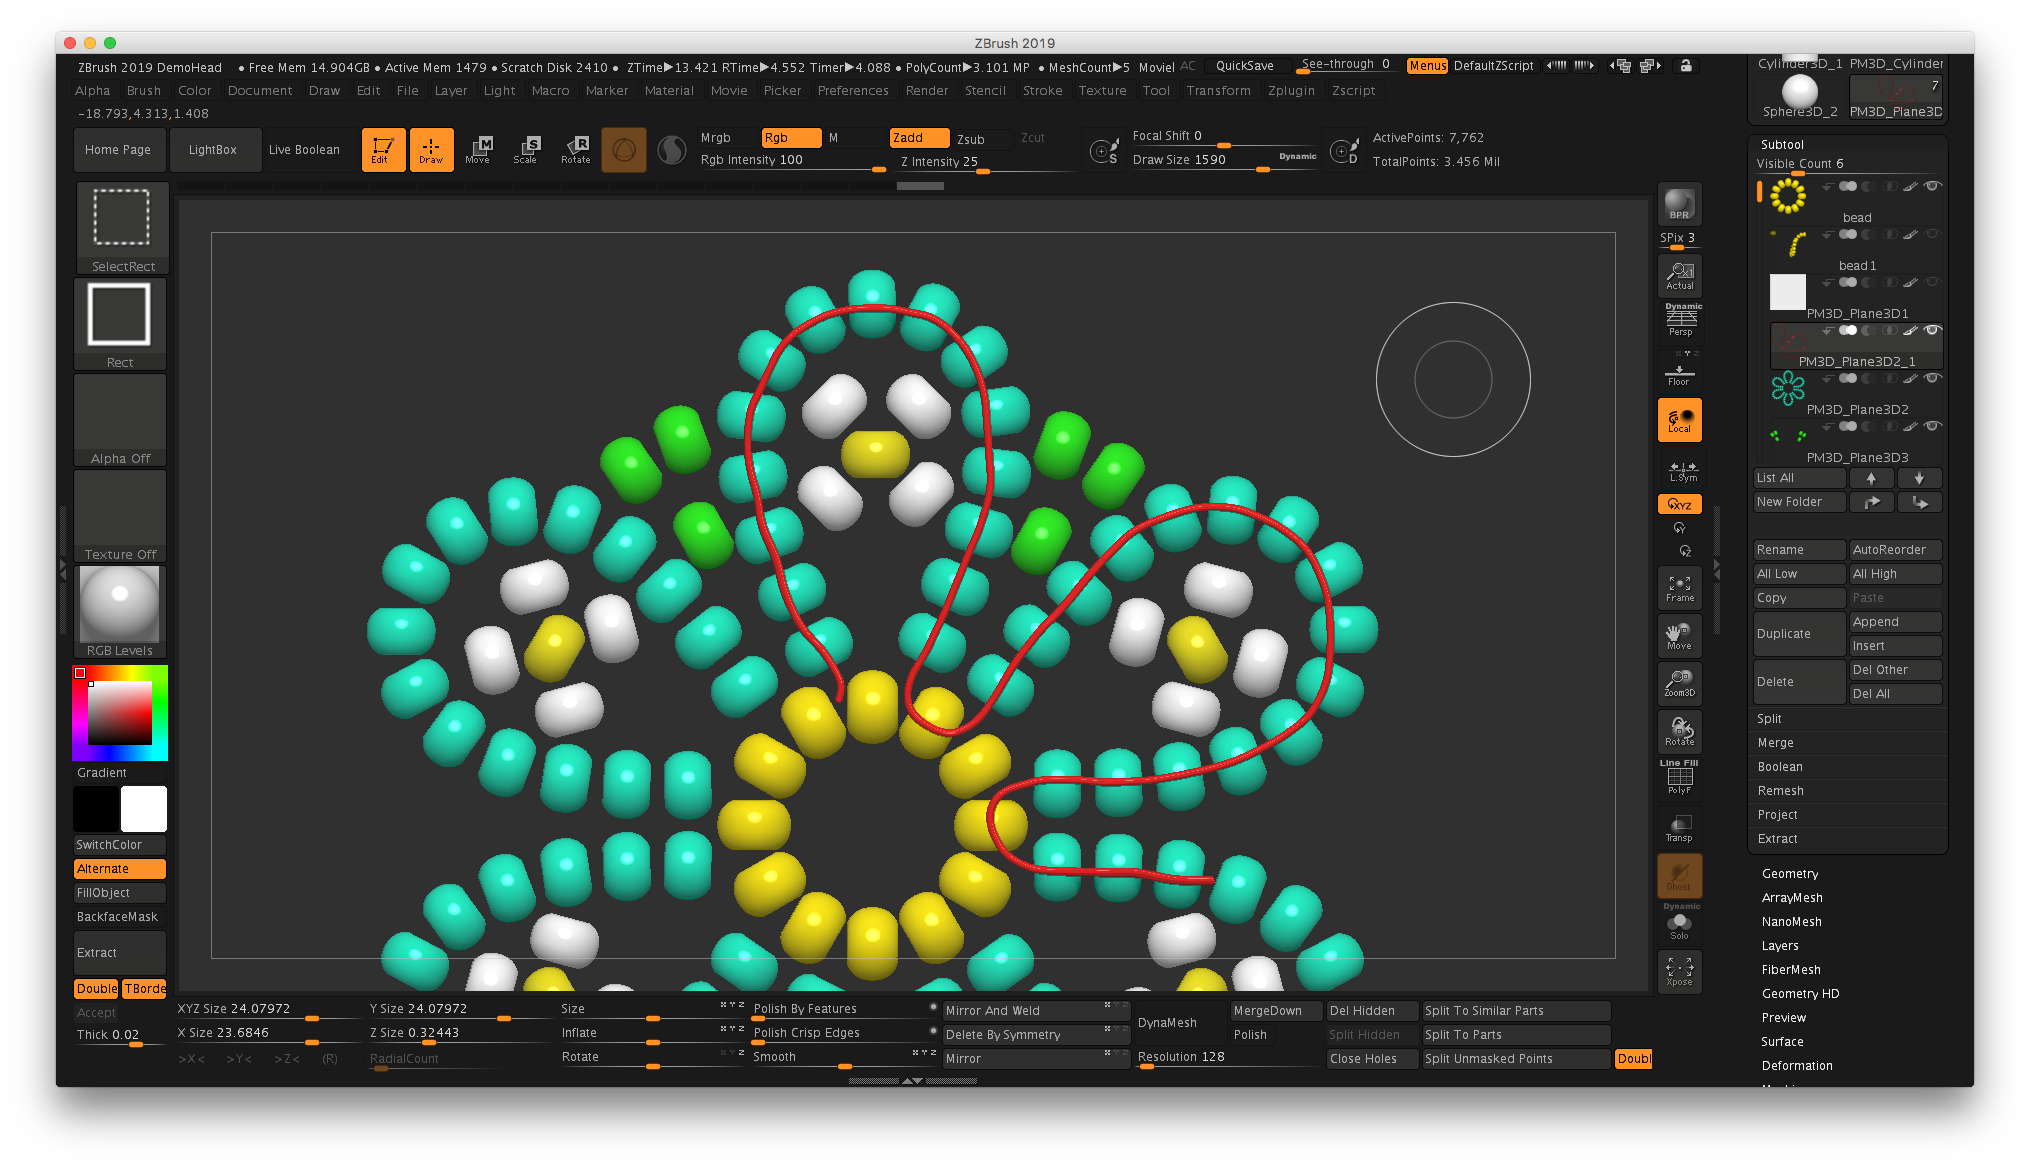Select the Rotate transform icon
Viewport: 2030px width, 1167px height.
point(575,150)
